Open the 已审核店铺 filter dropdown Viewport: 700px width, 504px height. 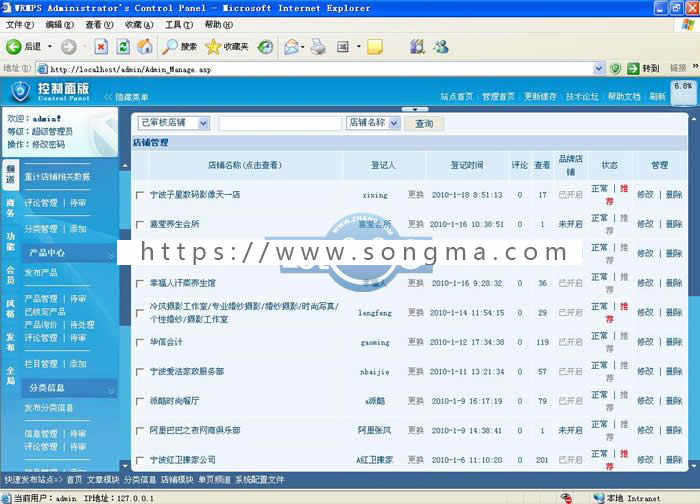pyautogui.click(x=174, y=123)
